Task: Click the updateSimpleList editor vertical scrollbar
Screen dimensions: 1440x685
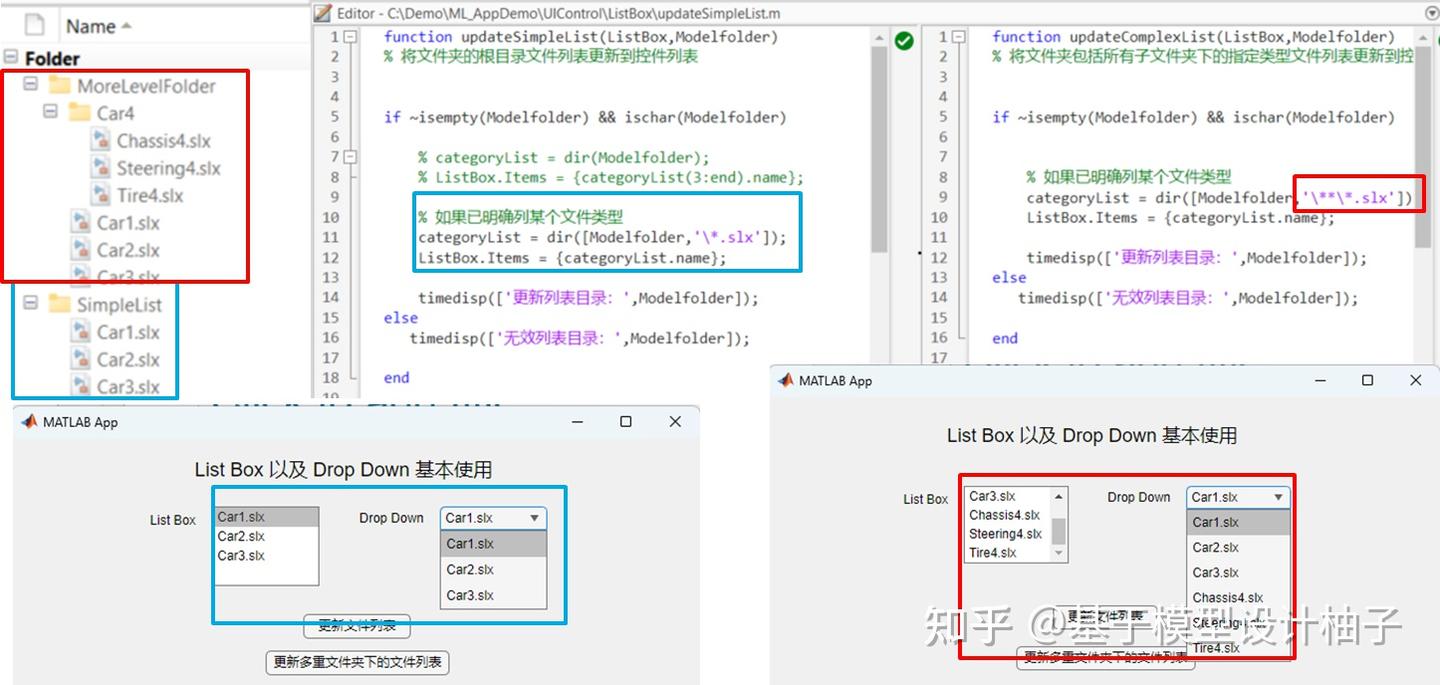Action: click(879, 150)
